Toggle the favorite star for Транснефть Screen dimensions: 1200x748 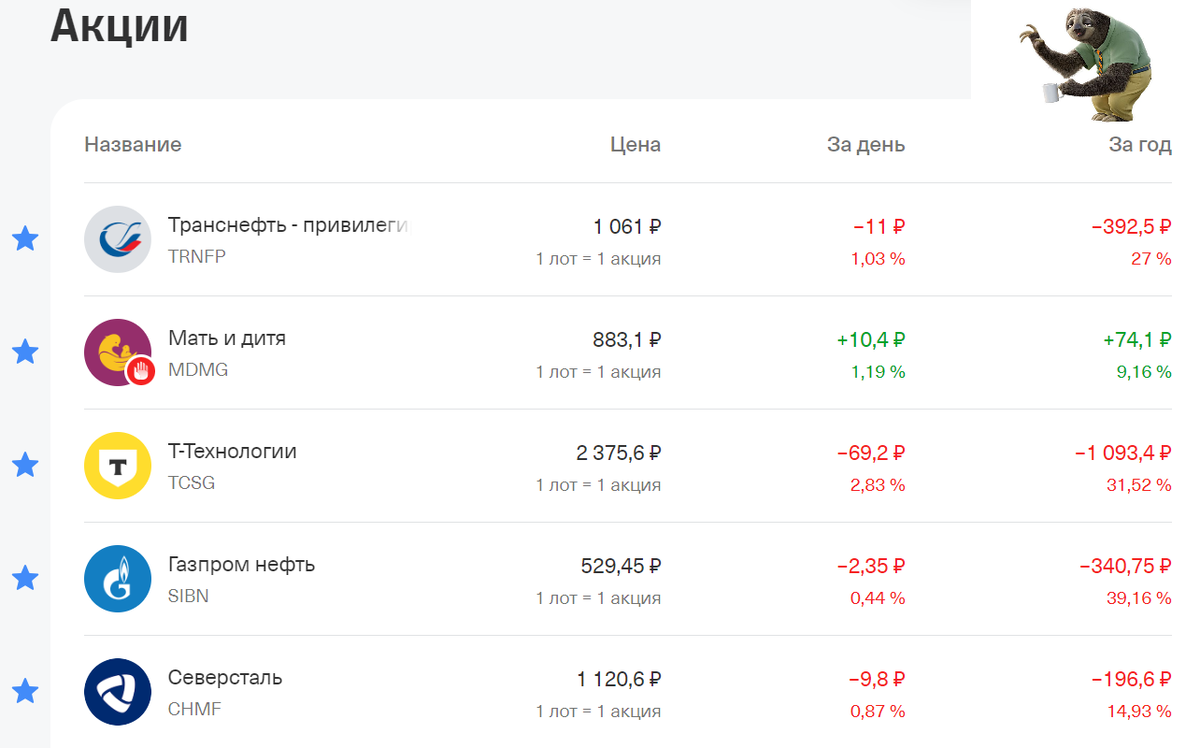tap(24, 239)
